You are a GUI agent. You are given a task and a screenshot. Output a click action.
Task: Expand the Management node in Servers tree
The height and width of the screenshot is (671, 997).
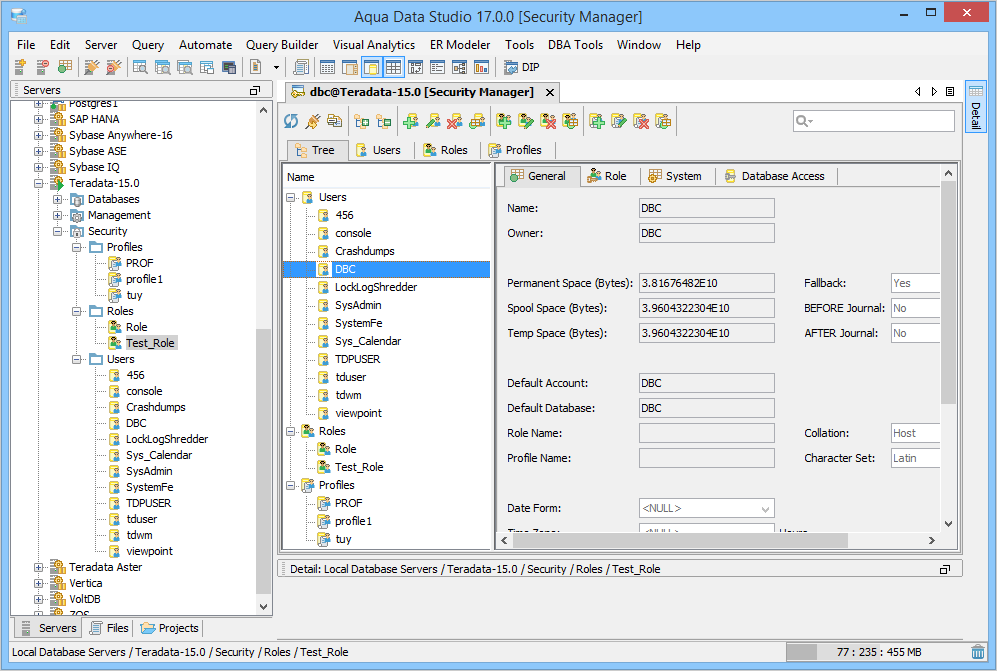click(57, 215)
